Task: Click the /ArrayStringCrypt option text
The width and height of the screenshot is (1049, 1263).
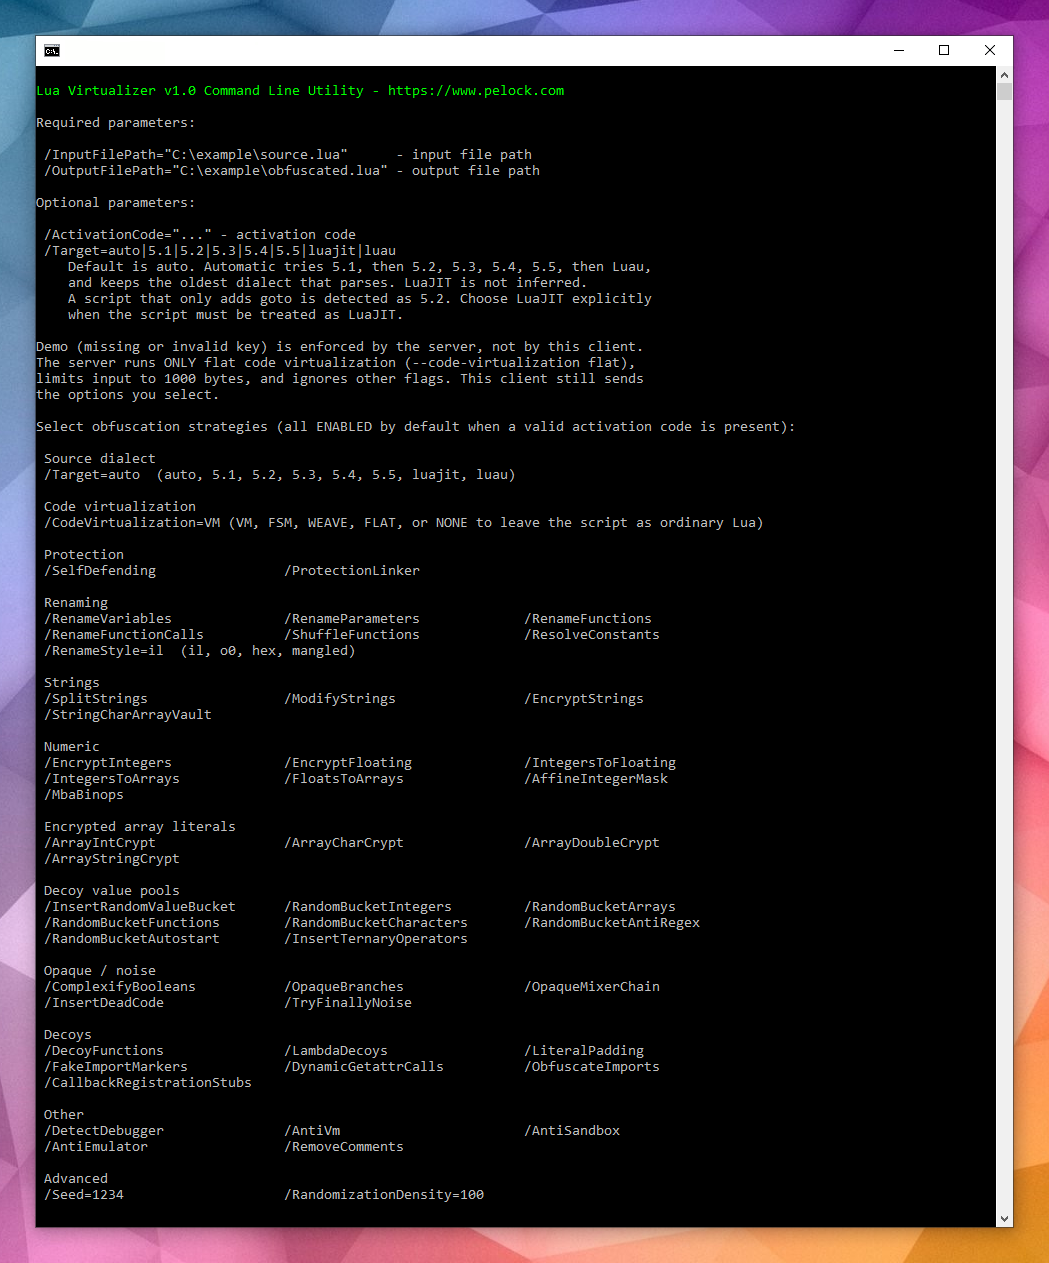Action: [x=112, y=859]
